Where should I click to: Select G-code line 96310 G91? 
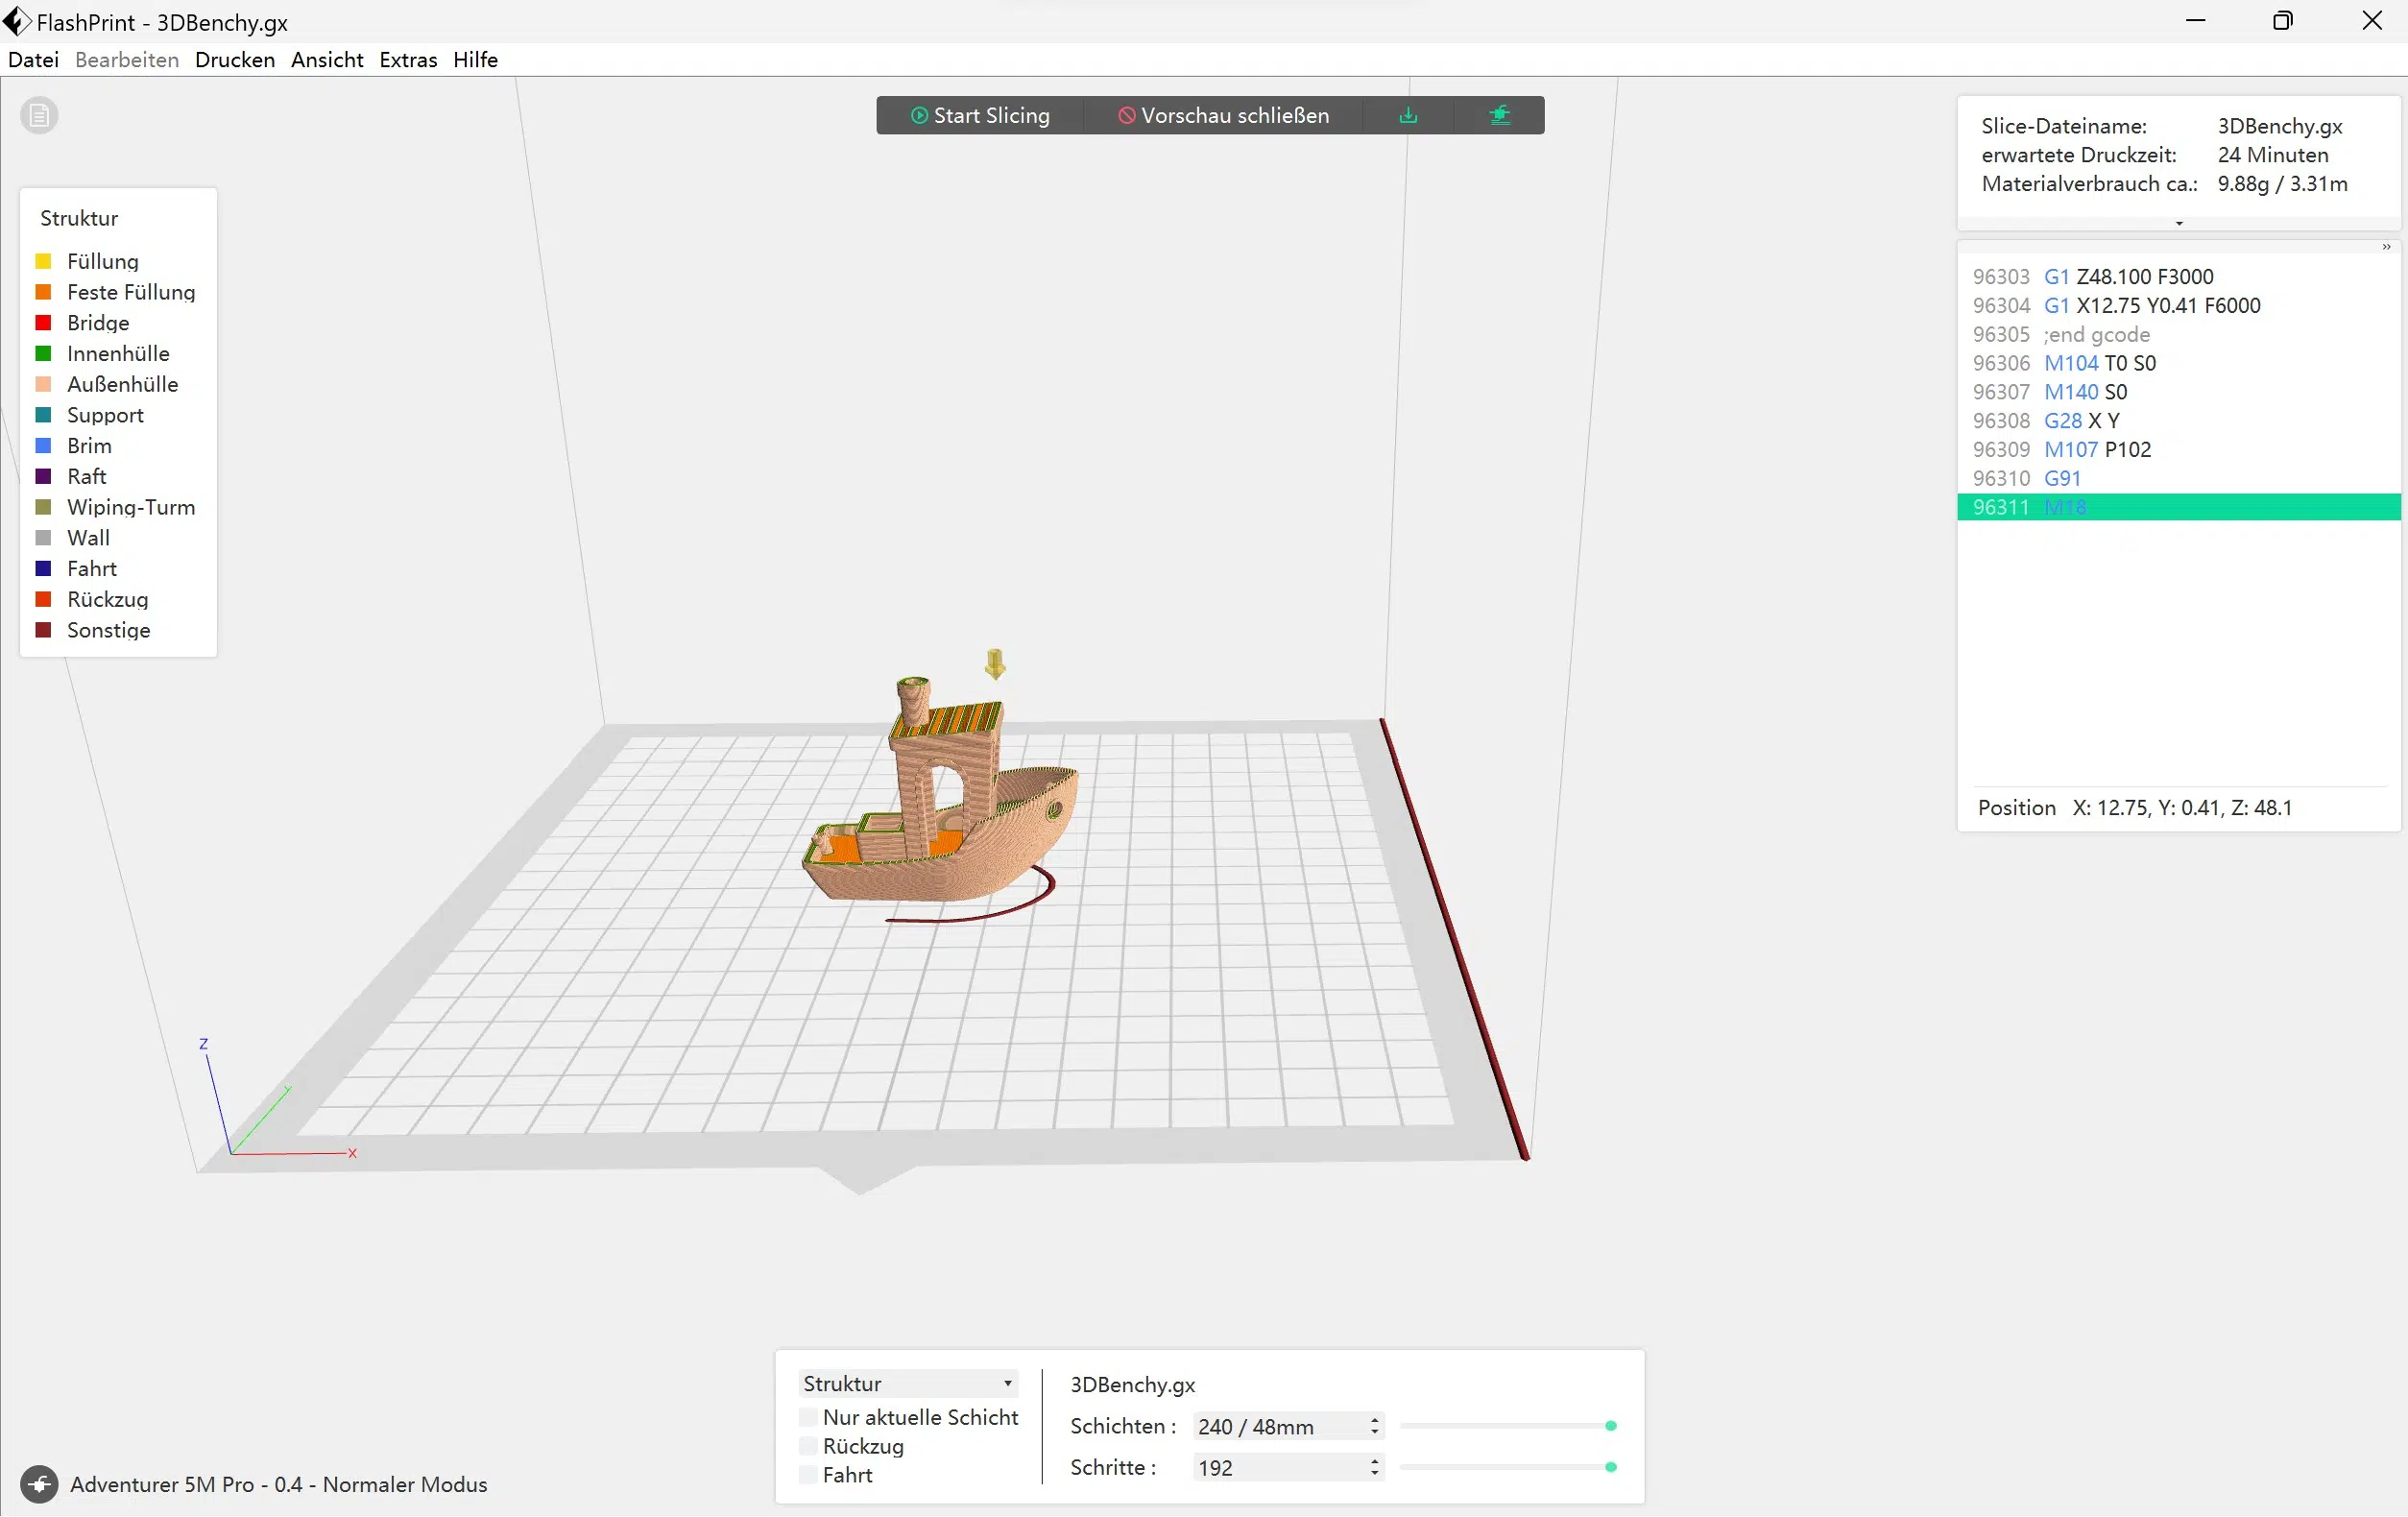coord(2179,479)
